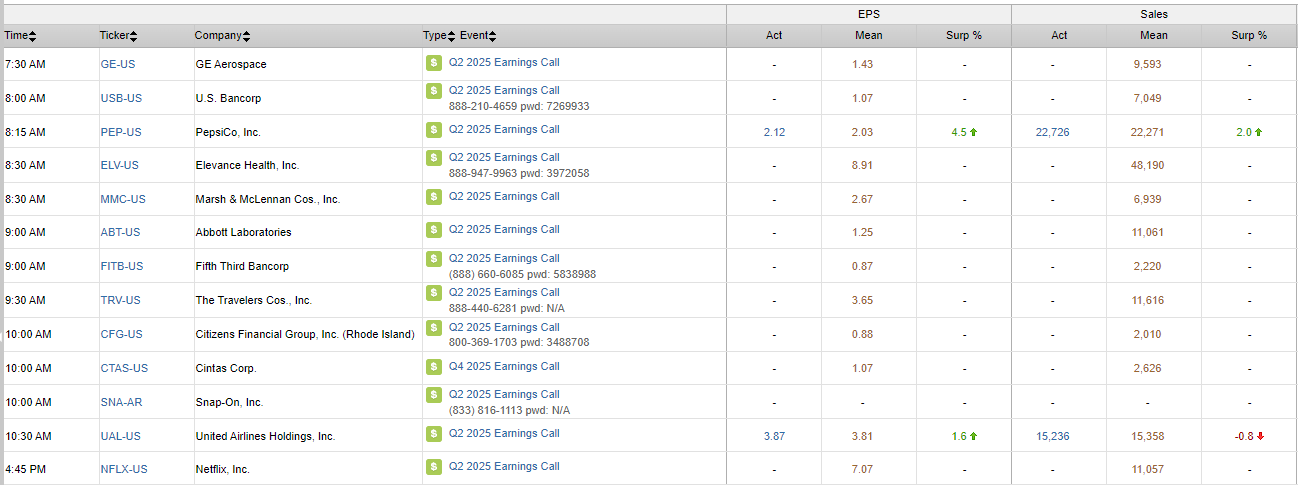Open the NFLX-US ticker link
The width and height of the screenshot is (1298, 485).
click(124, 470)
